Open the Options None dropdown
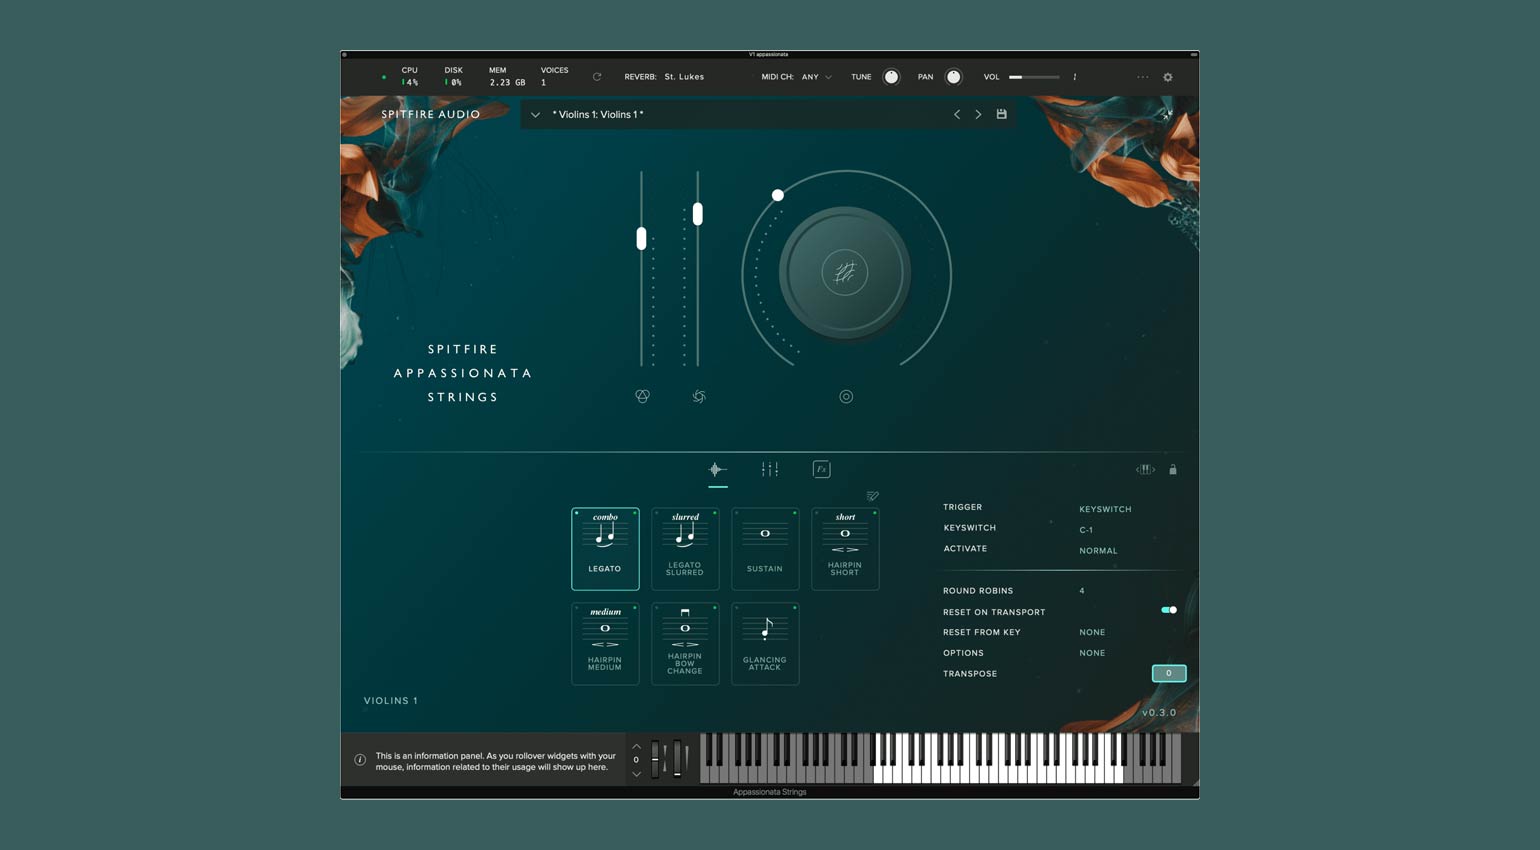This screenshot has width=1540, height=850. [x=1092, y=653]
